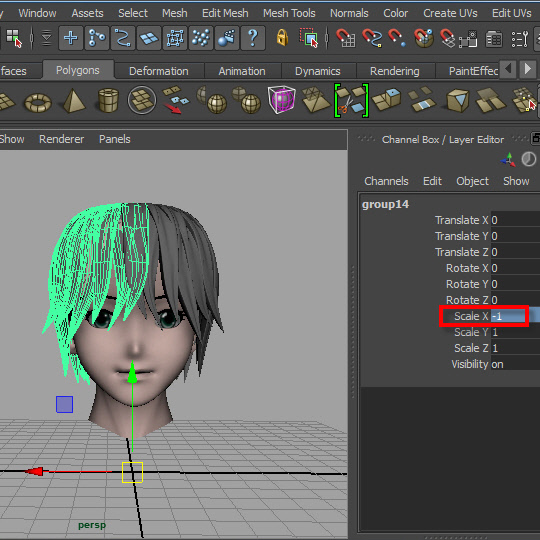Click the two-spheres shelf icon beside the red arrow
This screenshot has width=540, height=540.
[211, 100]
